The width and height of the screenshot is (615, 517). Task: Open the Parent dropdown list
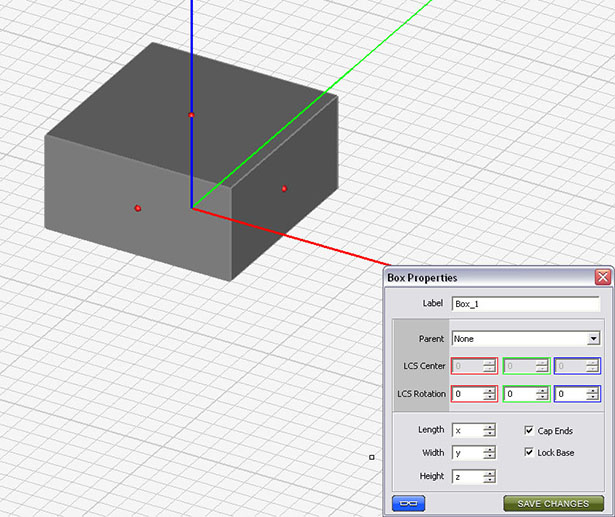coord(593,339)
